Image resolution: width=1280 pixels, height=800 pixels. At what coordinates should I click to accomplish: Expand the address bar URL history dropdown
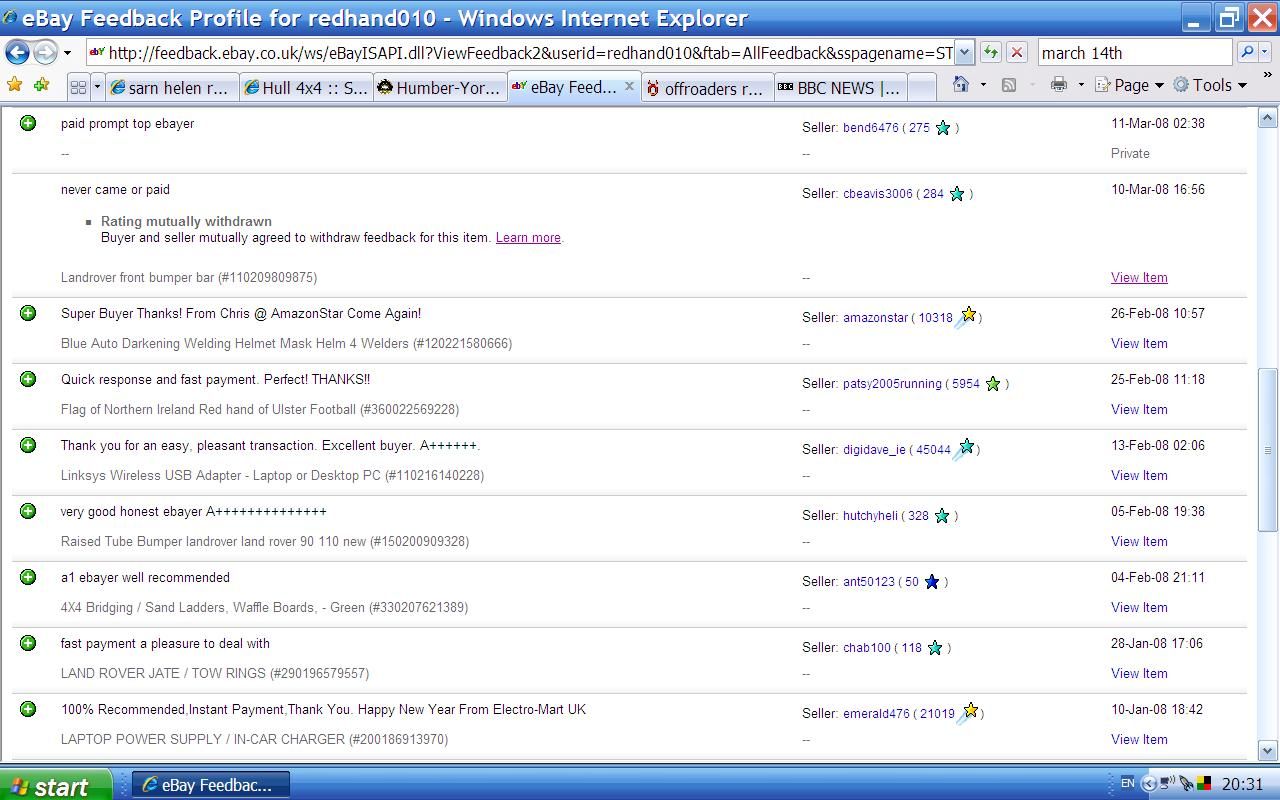coord(964,53)
